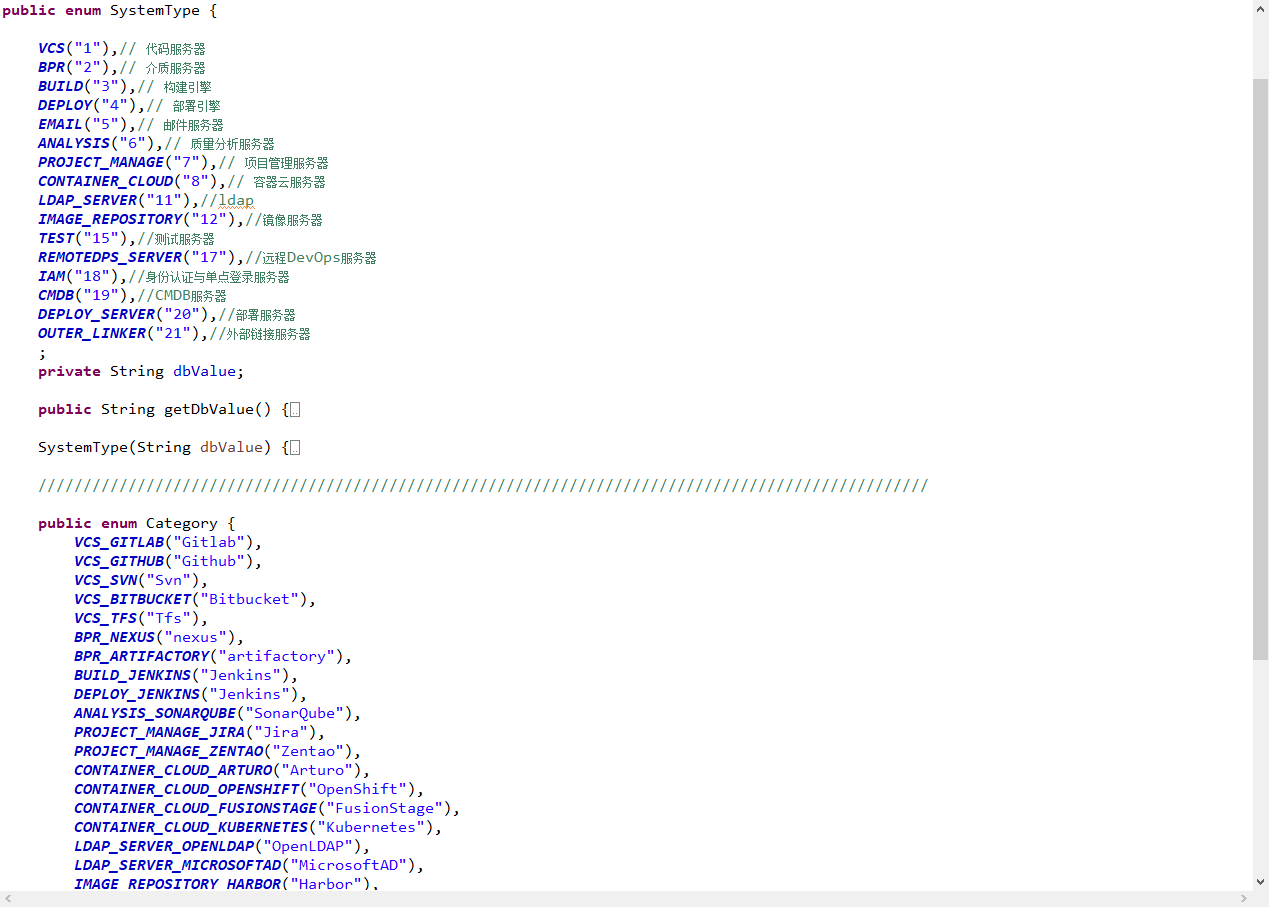Image resolution: width=1269 pixels, height=907 pixels.
Task: Expand the folded getDbValue() method body
Action: click(294, 410)
